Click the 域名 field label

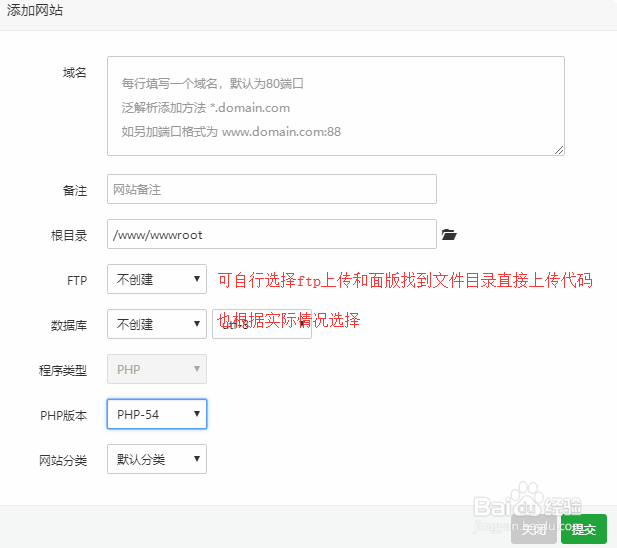click(x=74, y=73)
